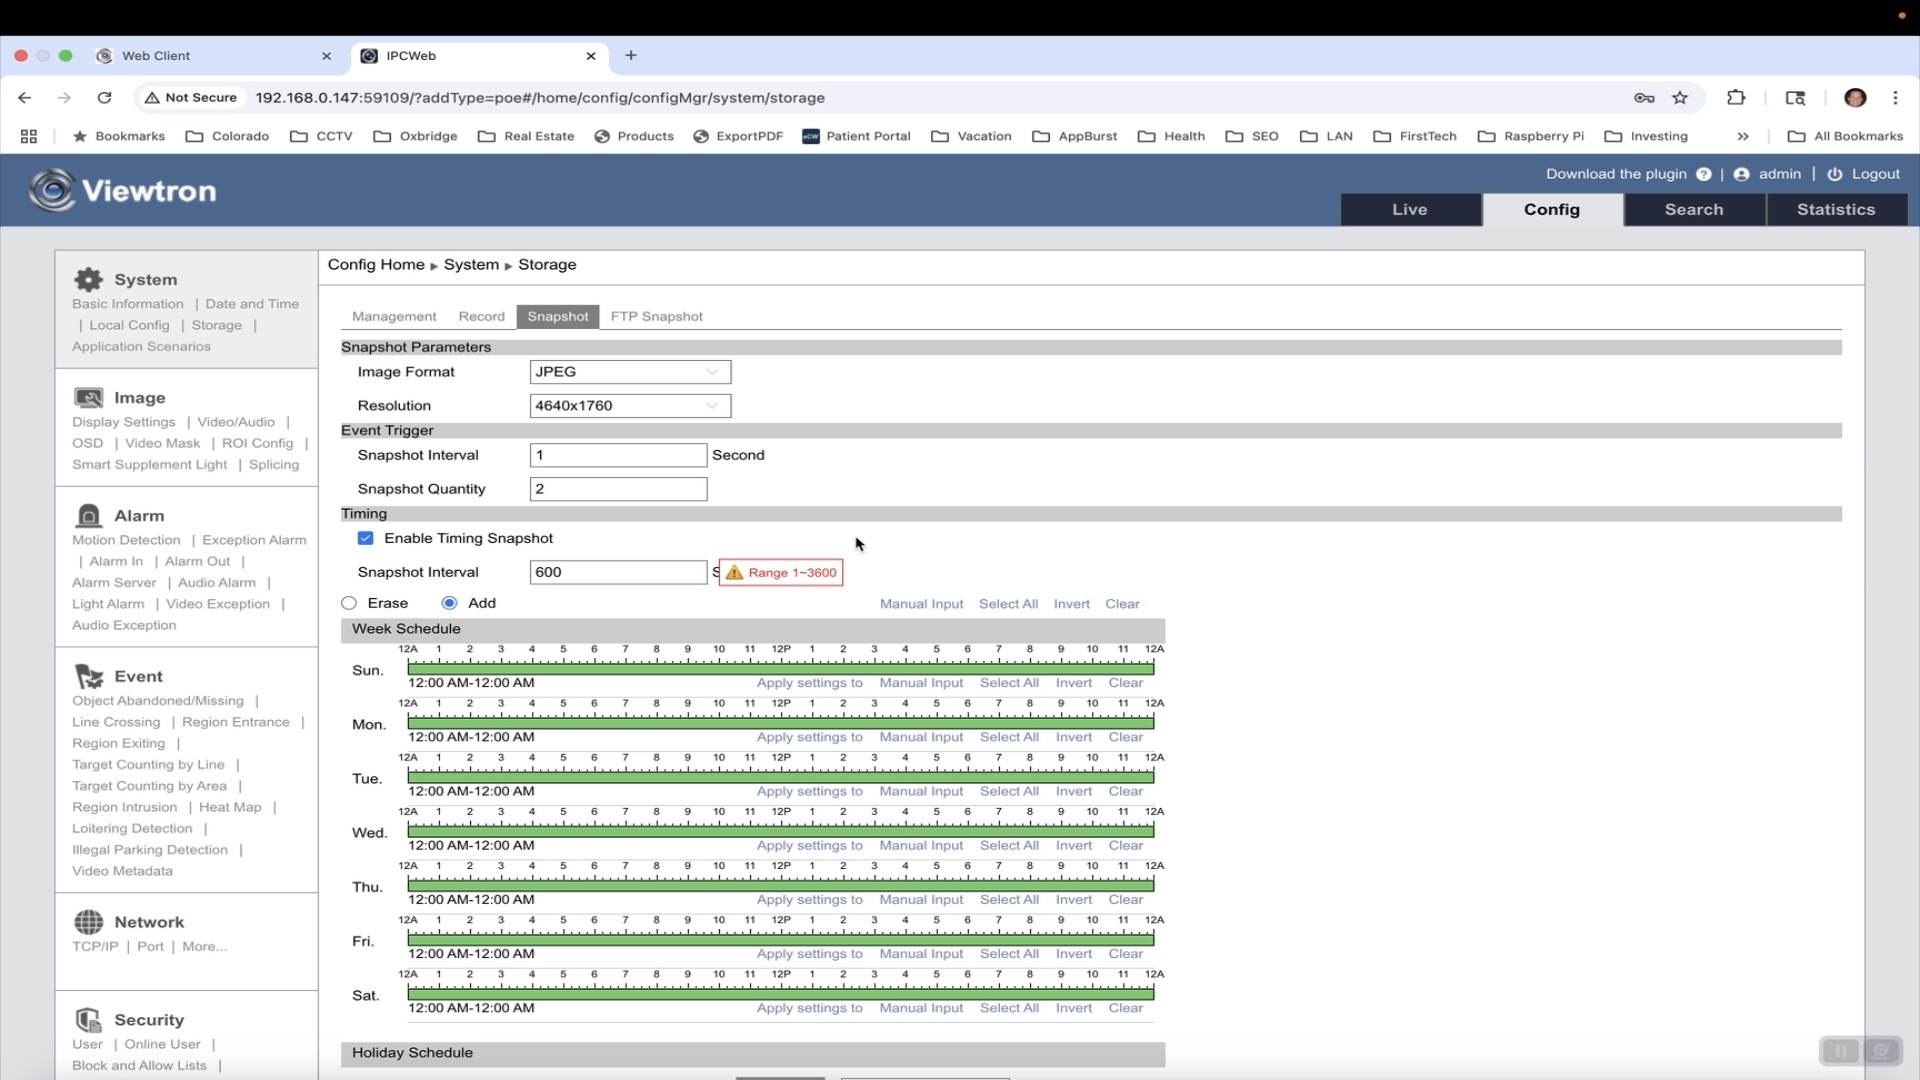1920x1080 pixels.
Task: Click the Network globe icon
Action: point(89,921)
